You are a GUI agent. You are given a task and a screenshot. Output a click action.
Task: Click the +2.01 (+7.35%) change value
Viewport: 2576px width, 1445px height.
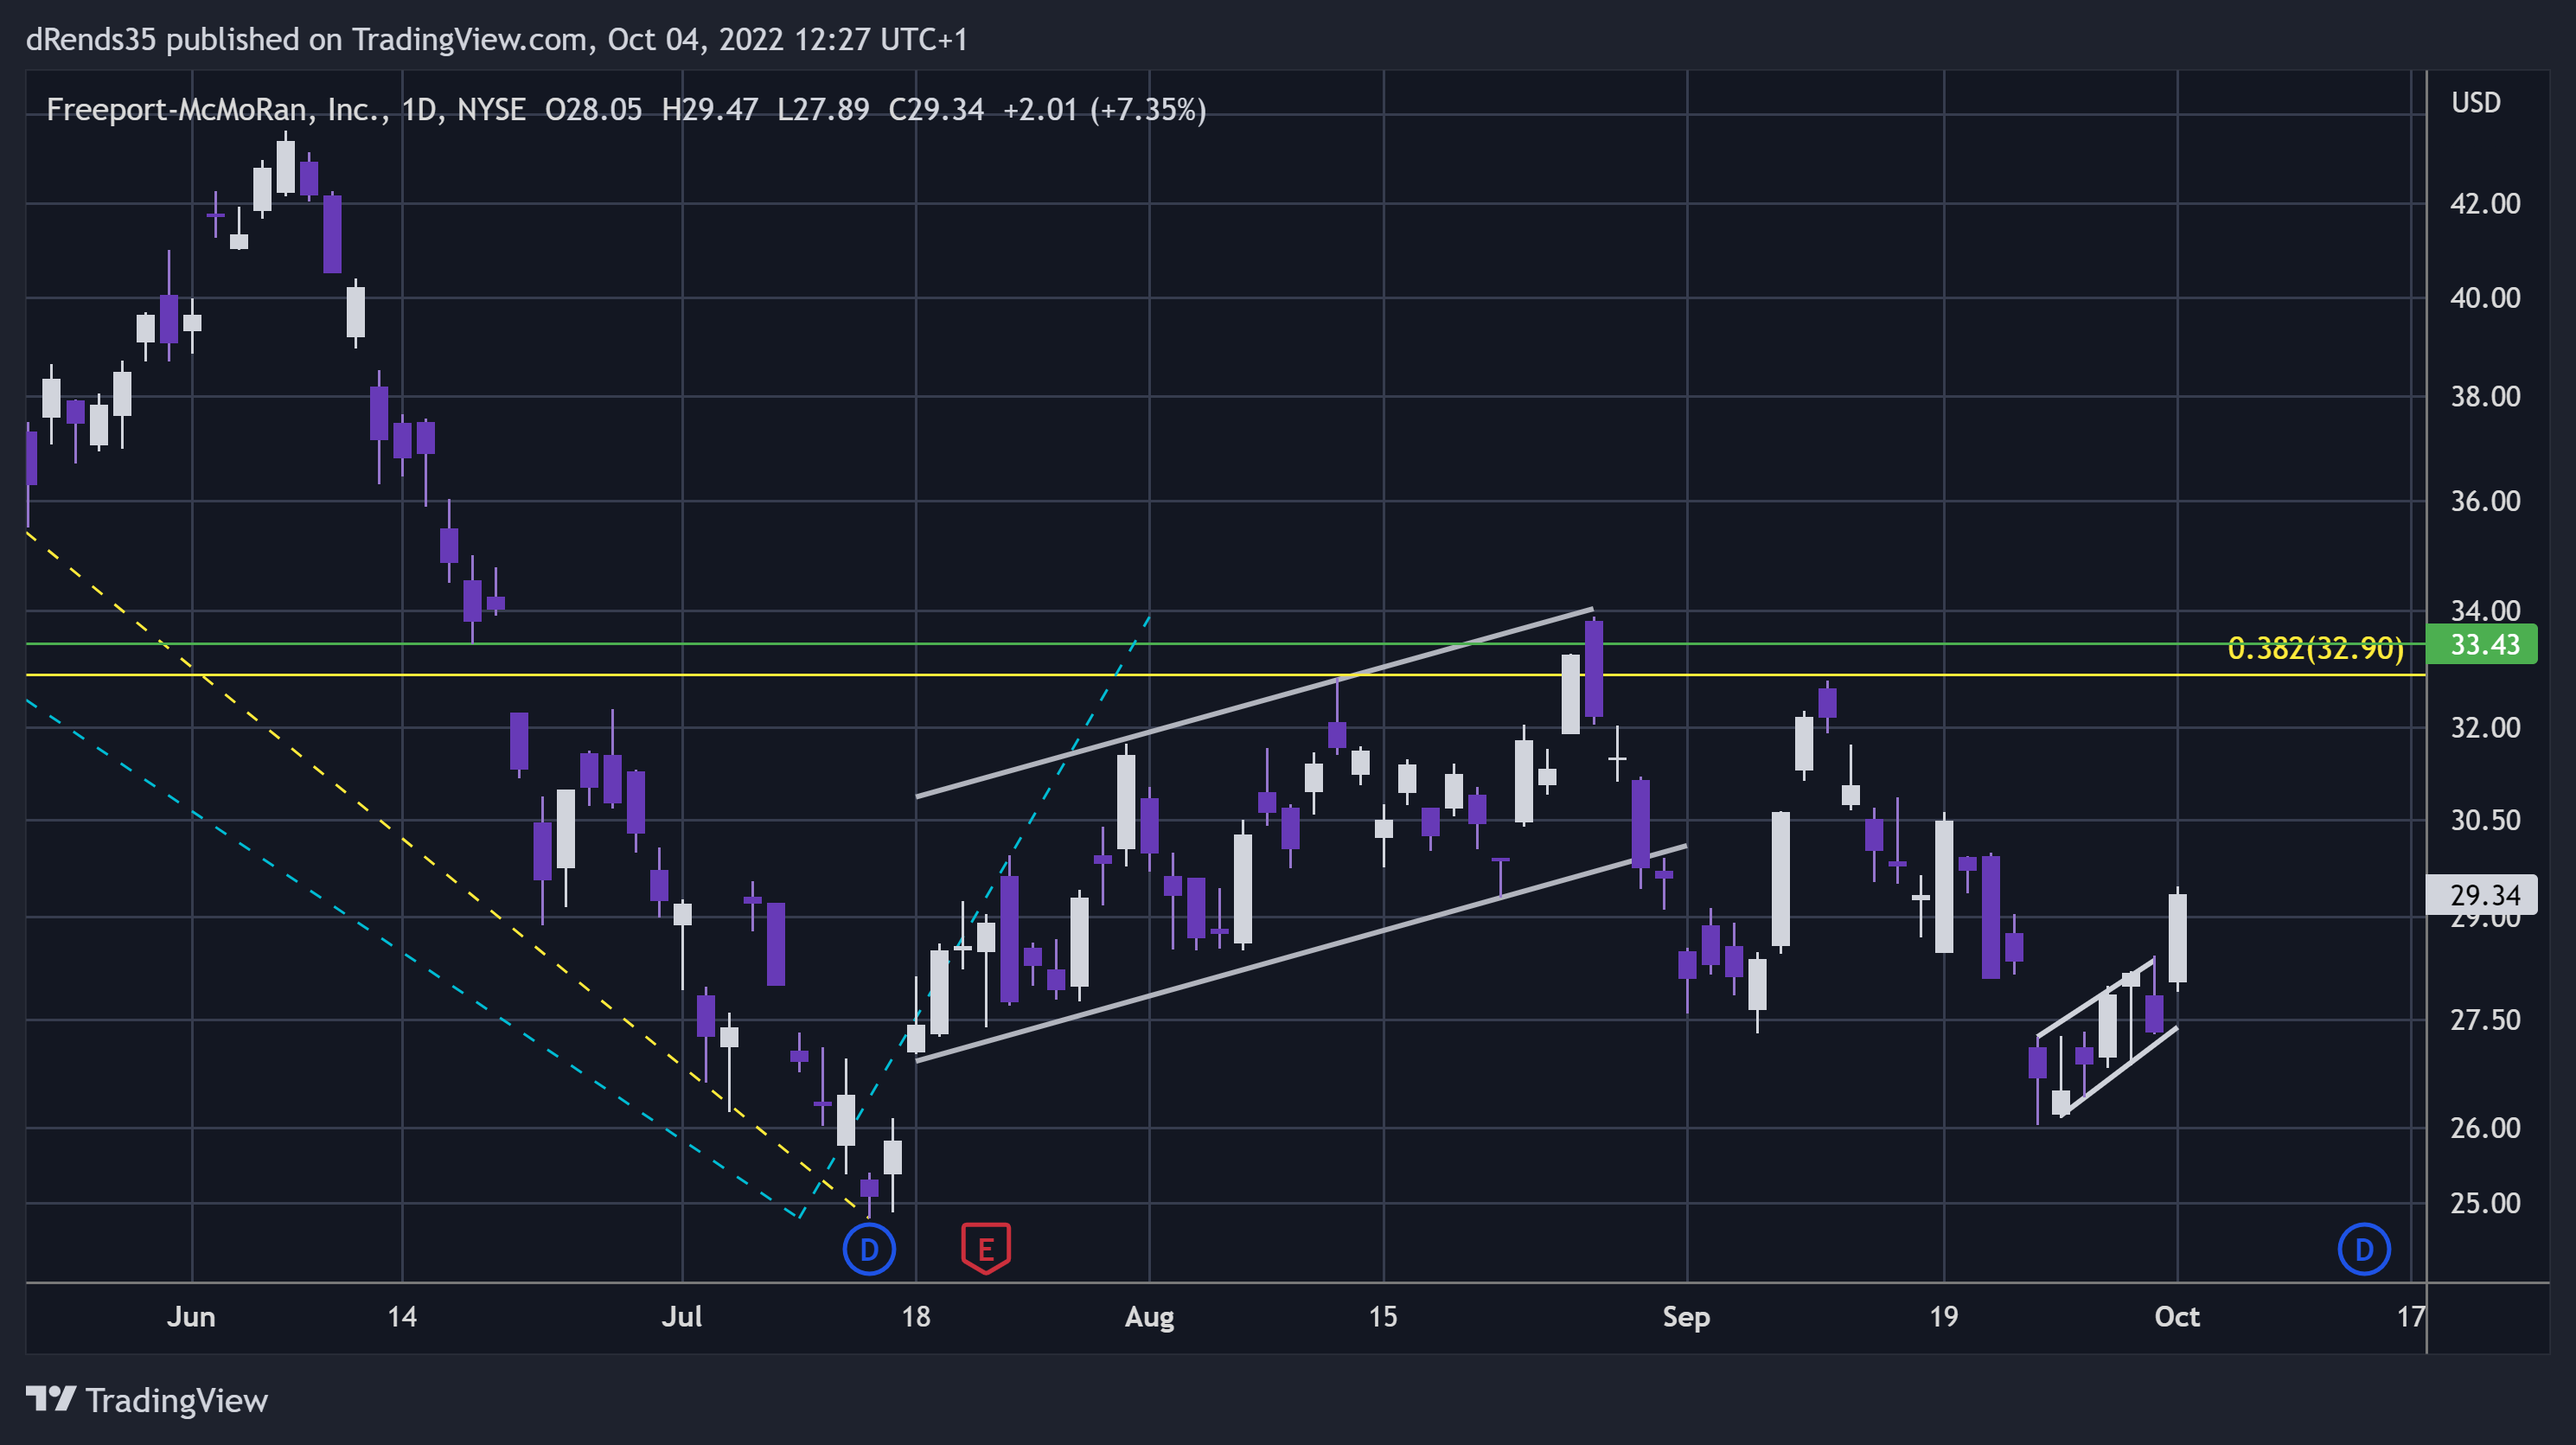[1104, 109]
